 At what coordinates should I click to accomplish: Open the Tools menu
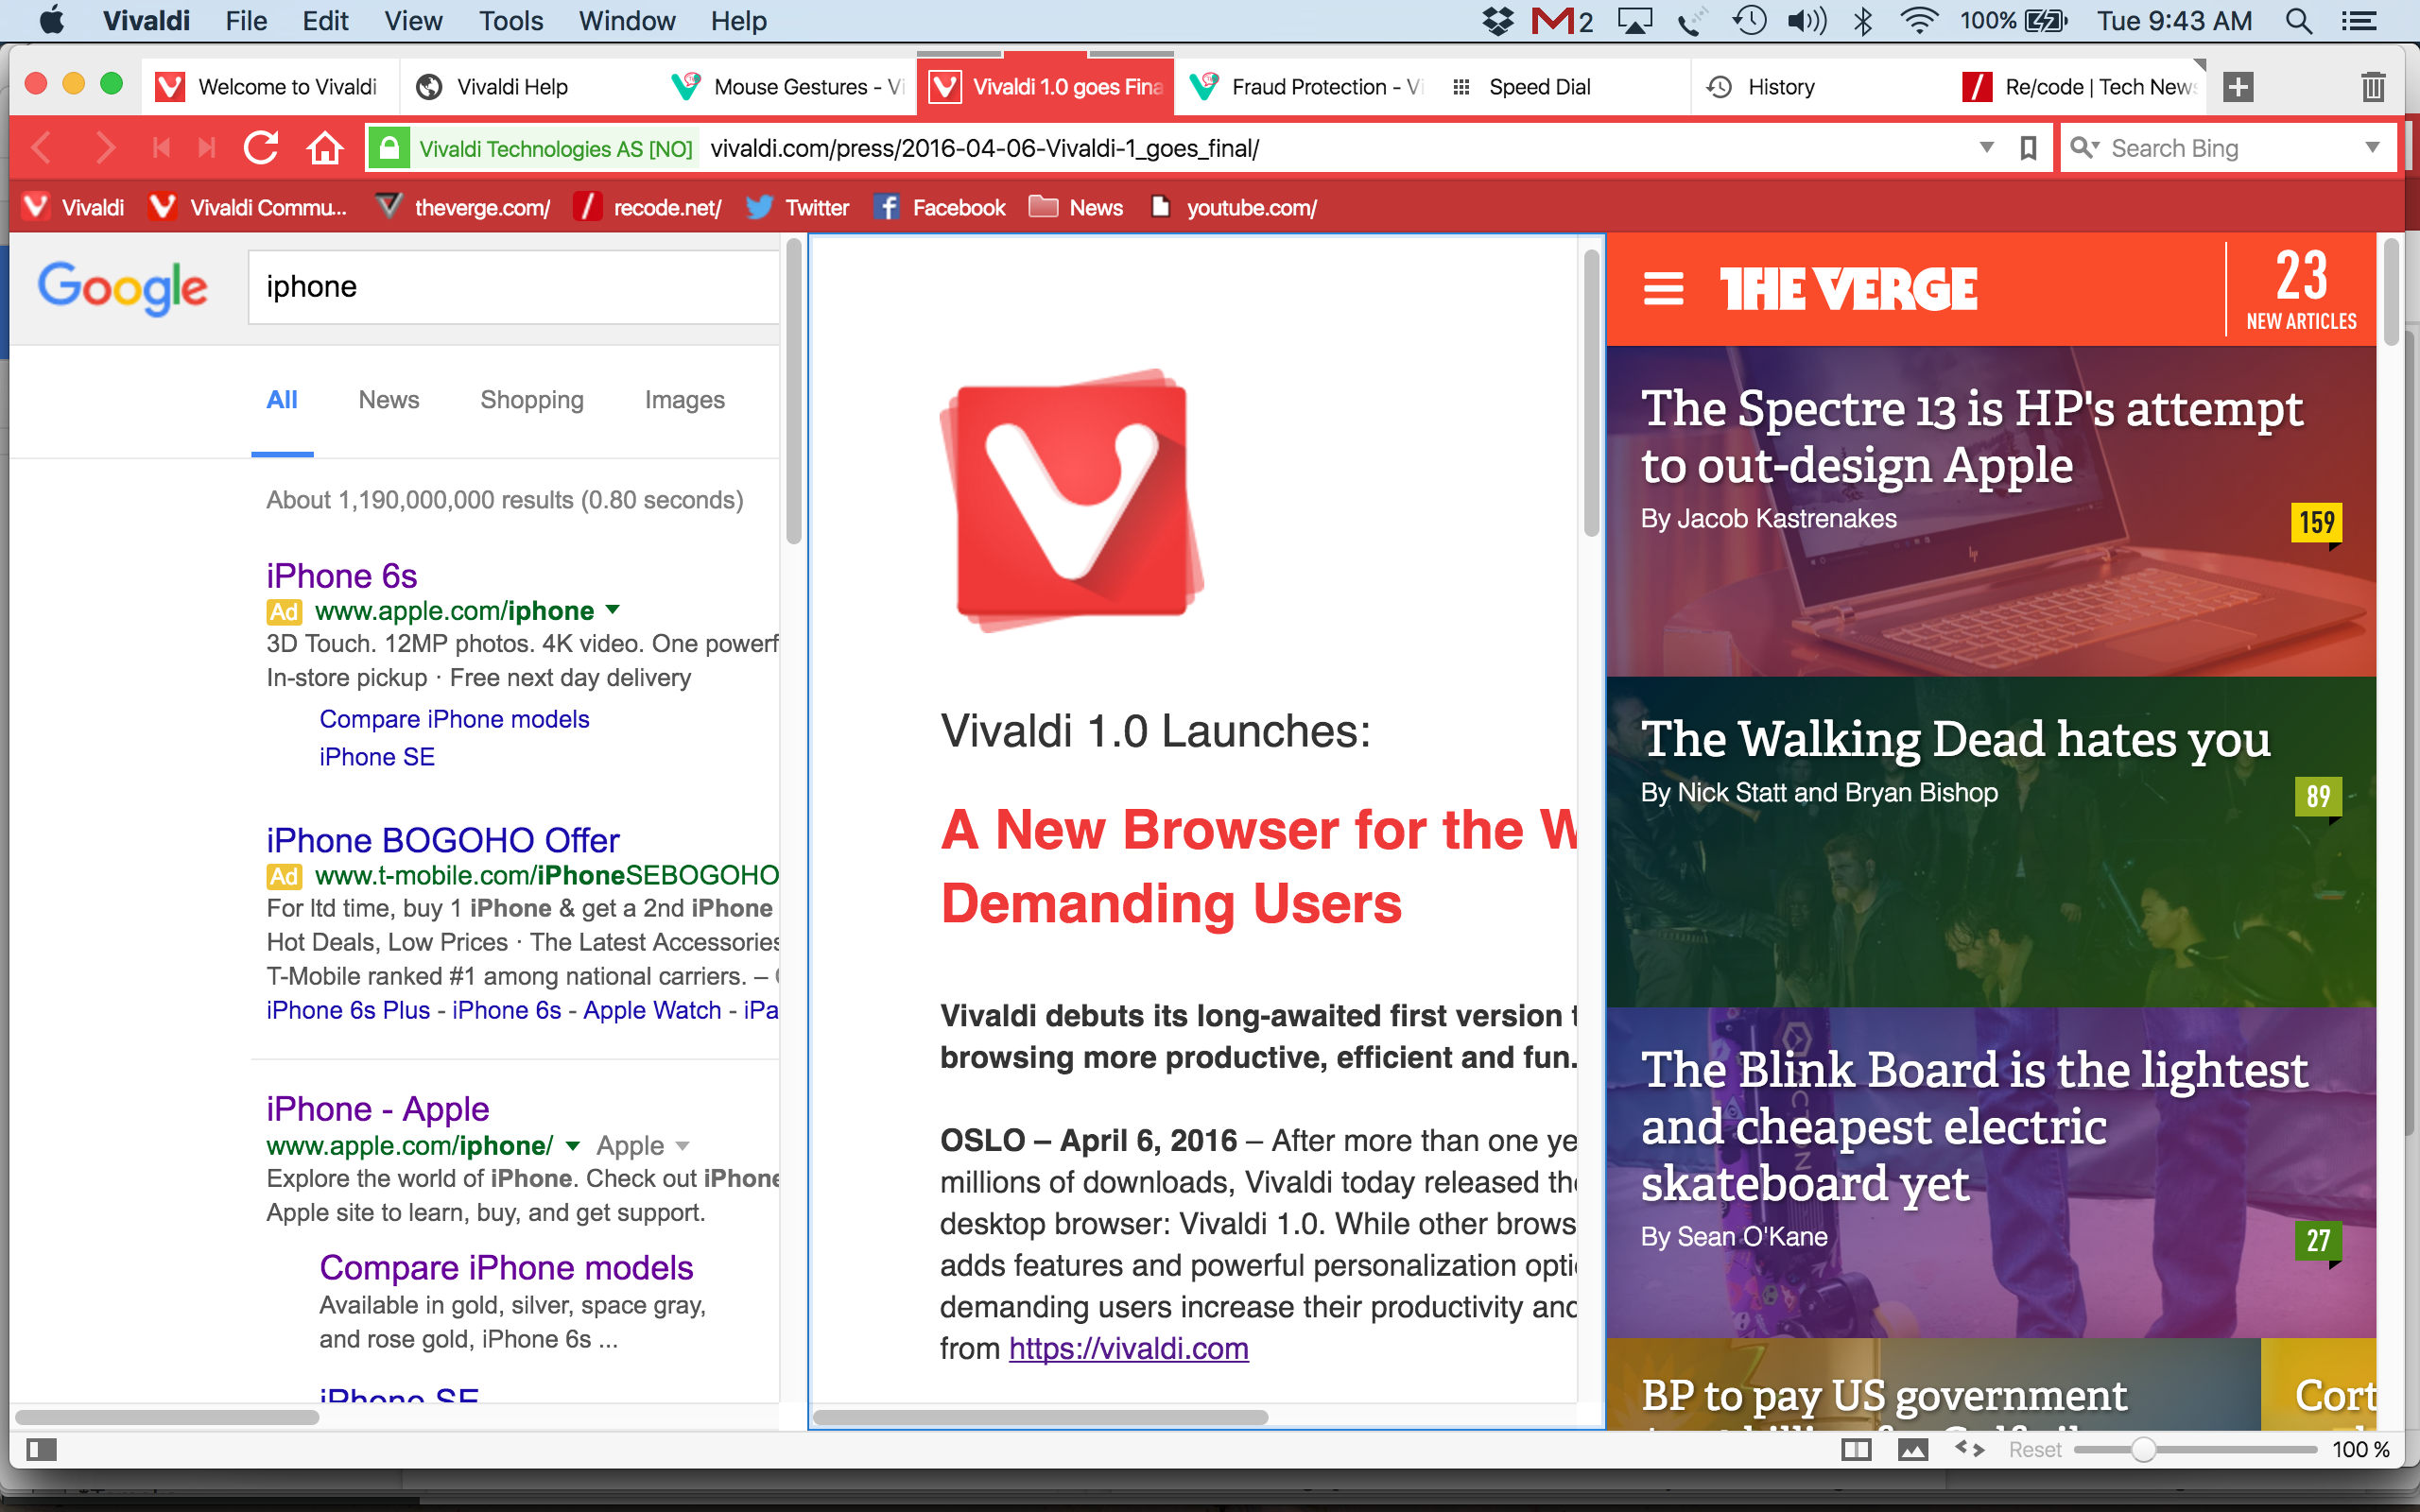(511, 21)
